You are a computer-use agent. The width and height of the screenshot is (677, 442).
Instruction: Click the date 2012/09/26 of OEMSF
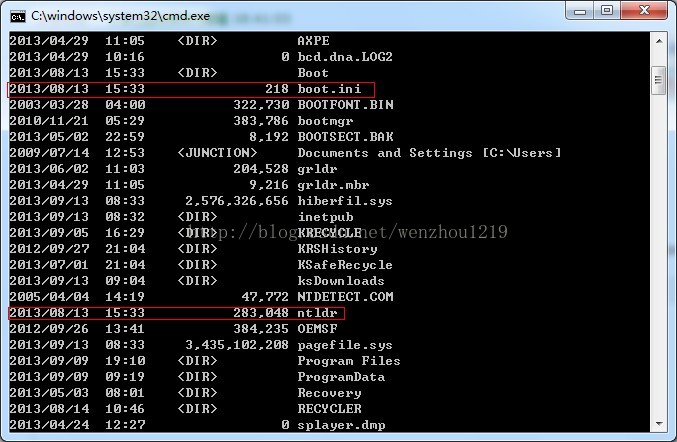[49, 328]
